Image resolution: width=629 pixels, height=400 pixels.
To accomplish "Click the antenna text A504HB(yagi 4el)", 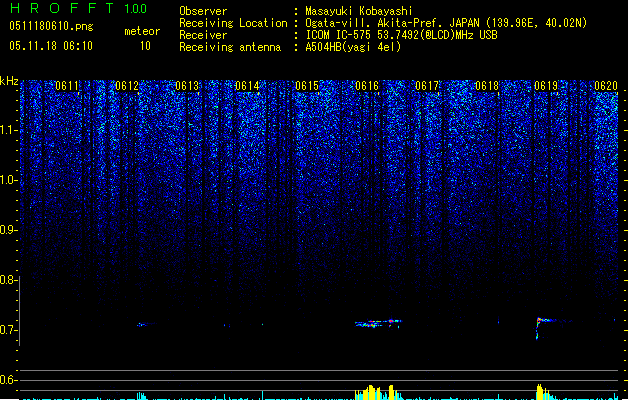I will 353,47.
